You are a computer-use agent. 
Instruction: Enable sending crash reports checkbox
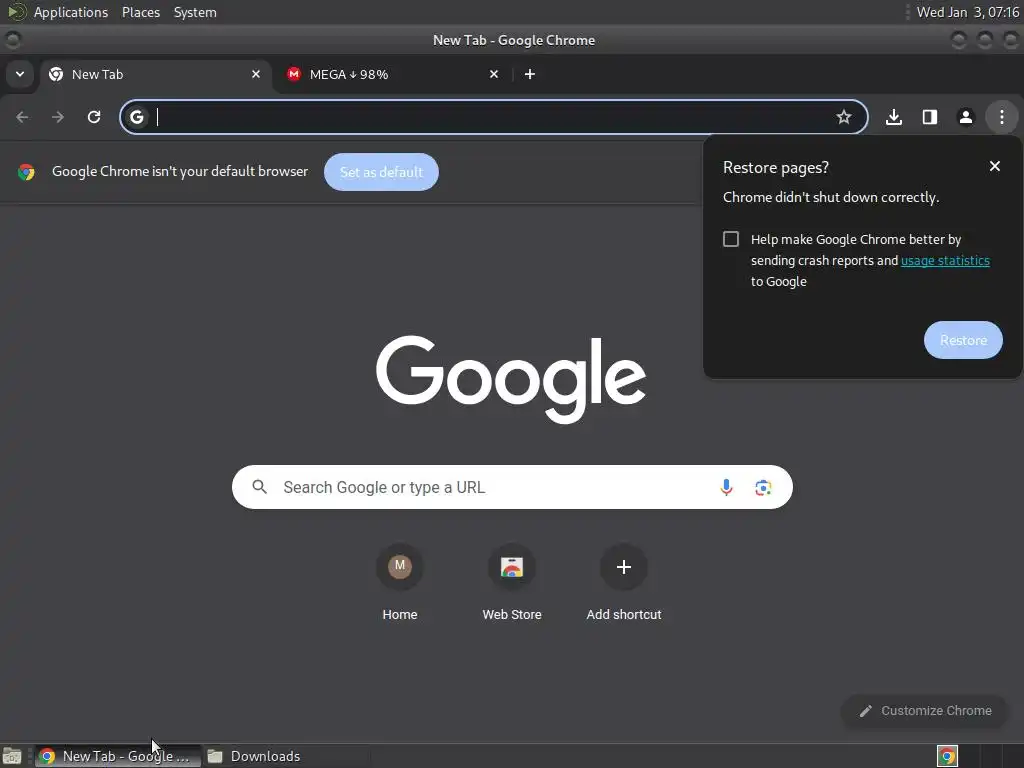click(731, 239)
